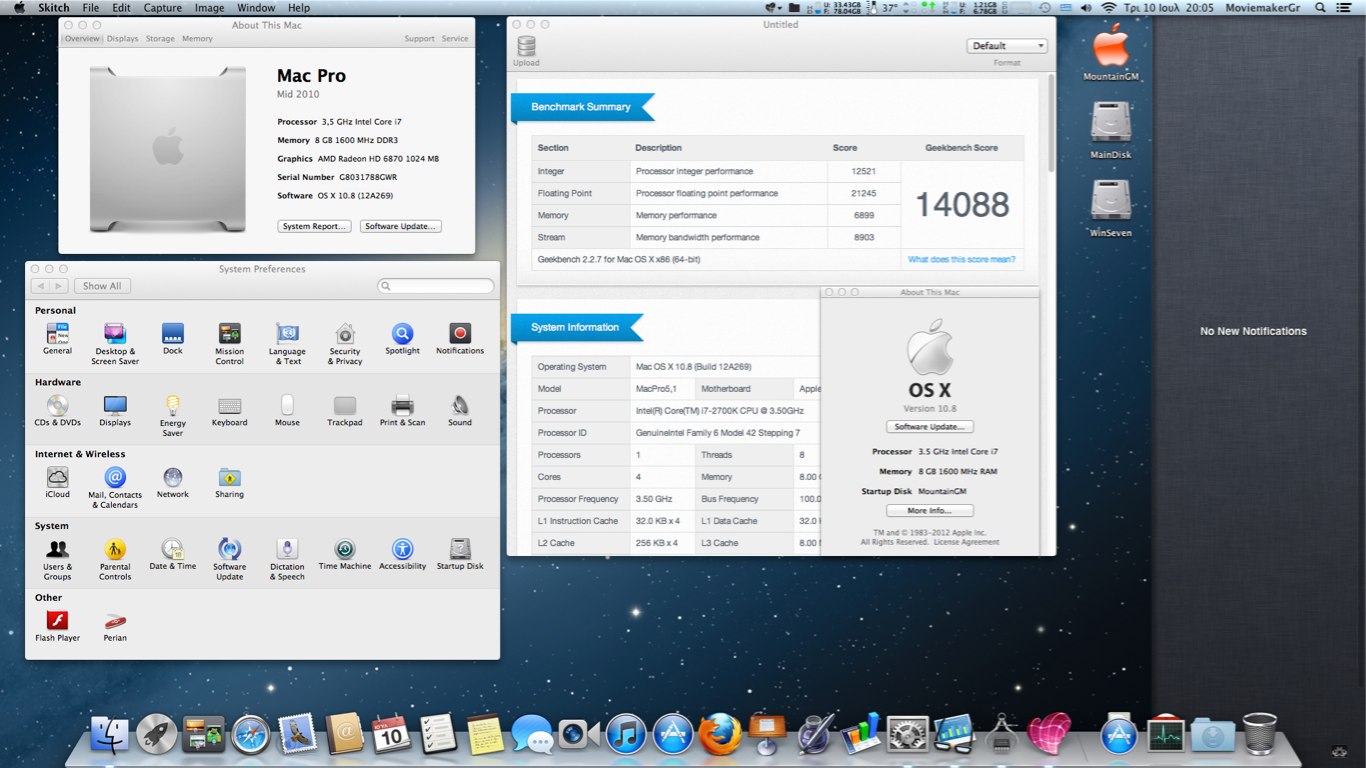This screenshot has width=1366, height=768.
Task: Click the System Report... button
Action: click(x=314, y=227)
